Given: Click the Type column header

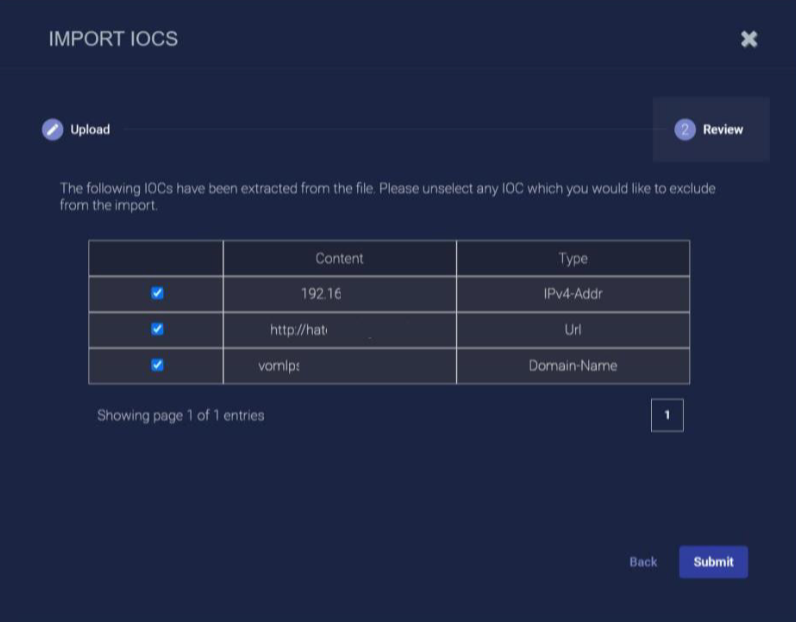Looking at the screenshot, I should click(x=572, y=258).
